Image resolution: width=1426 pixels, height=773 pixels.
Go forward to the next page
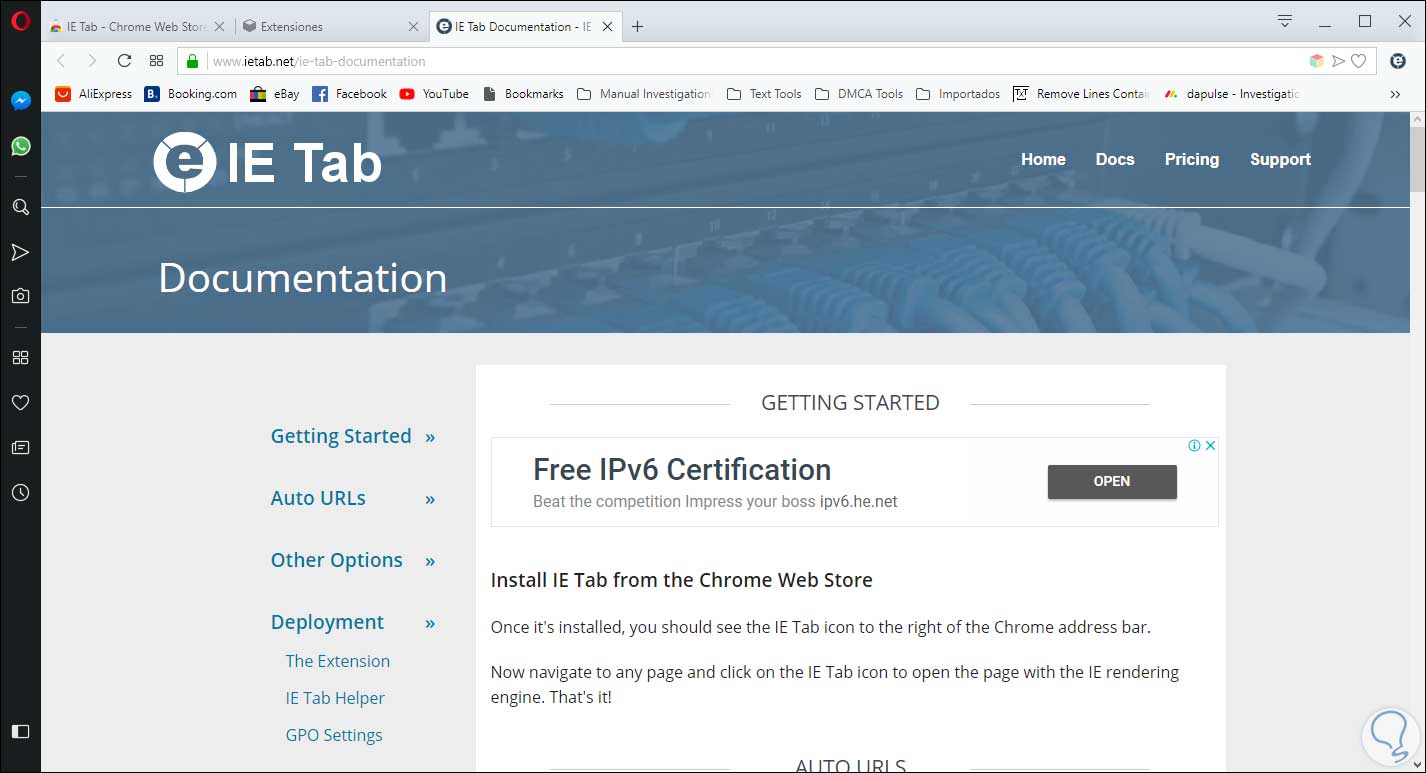(x=92, y=61)
